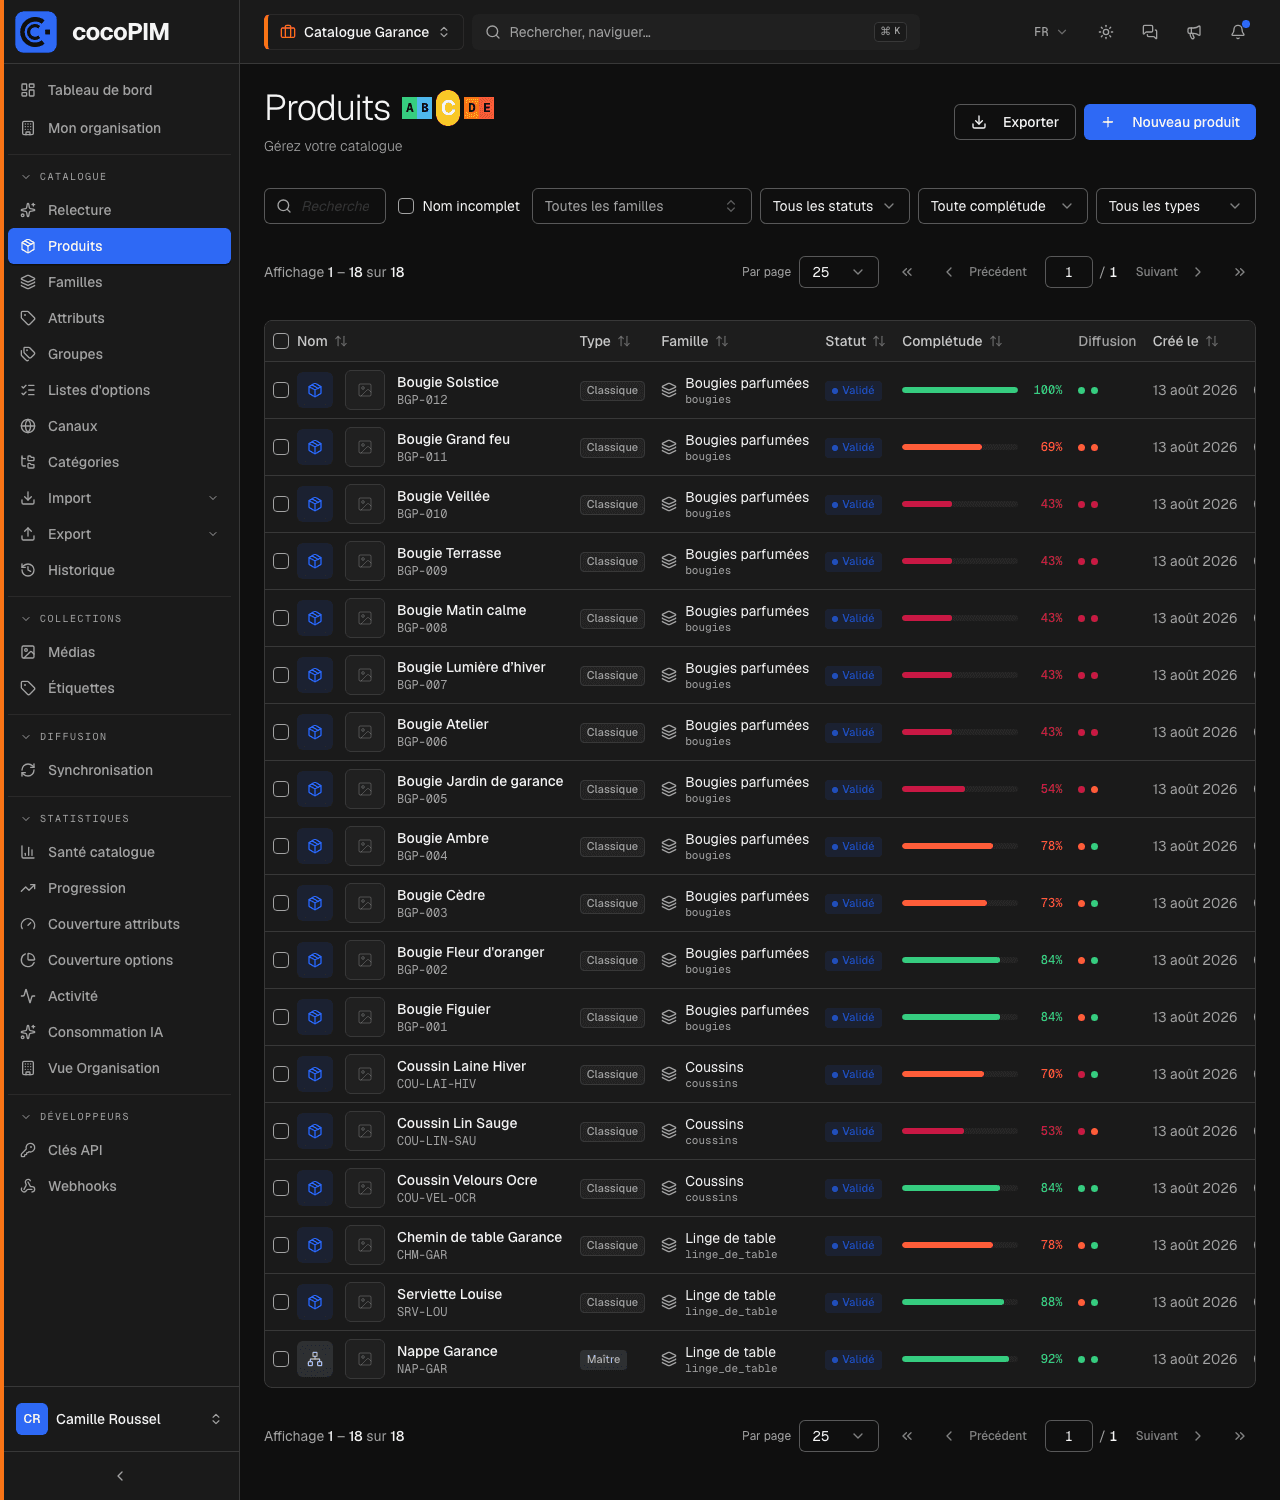Select all products with the header checkbox
The height and width of the screenshot is (1500, 1280).
pos(281,341)
